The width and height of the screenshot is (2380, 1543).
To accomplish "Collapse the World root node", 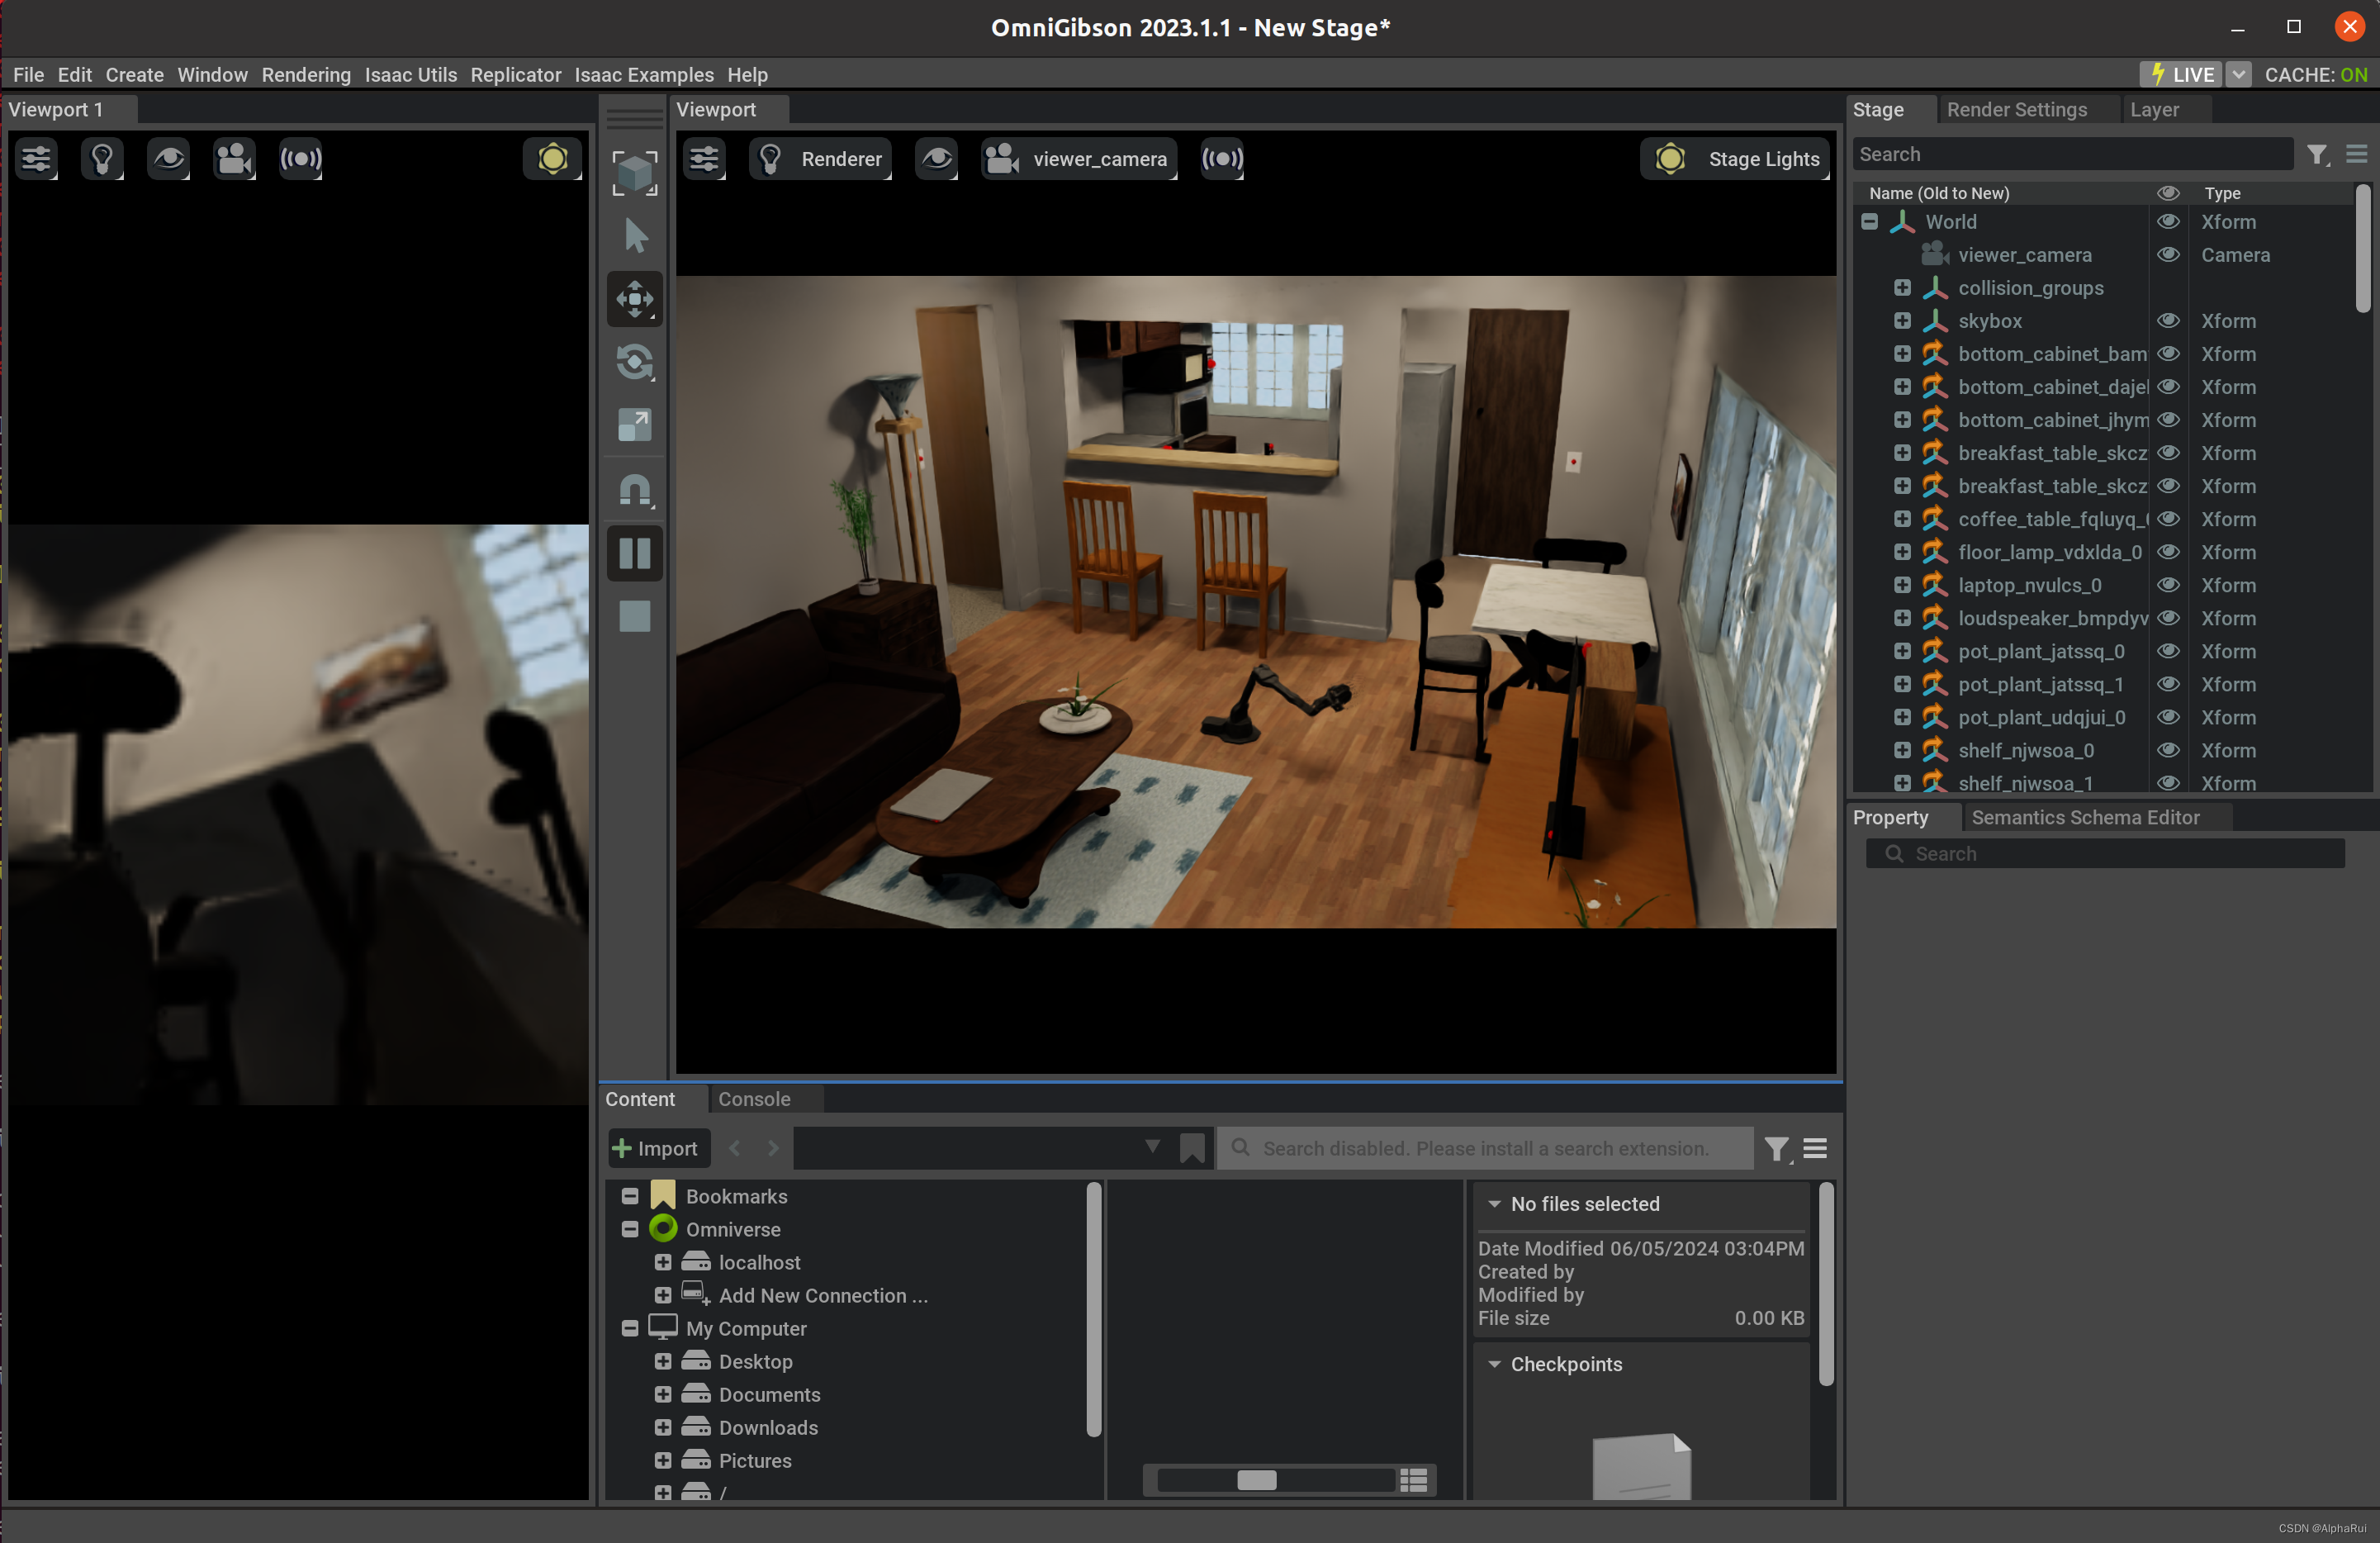I will 1868,222.
